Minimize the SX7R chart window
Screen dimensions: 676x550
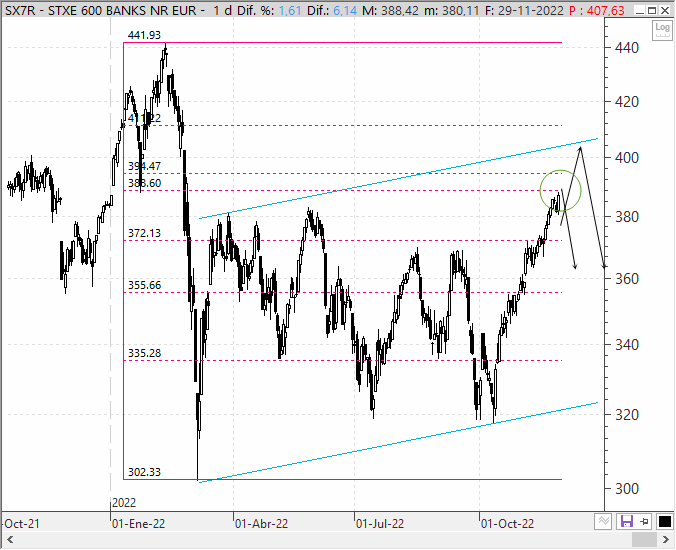coord(640,10)
